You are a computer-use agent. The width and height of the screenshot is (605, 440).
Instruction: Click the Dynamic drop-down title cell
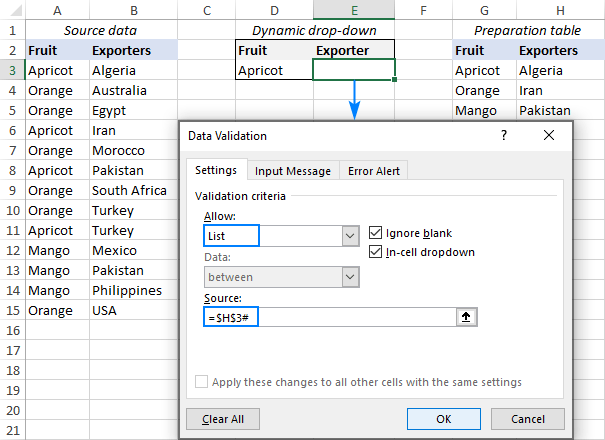point(315,30)
